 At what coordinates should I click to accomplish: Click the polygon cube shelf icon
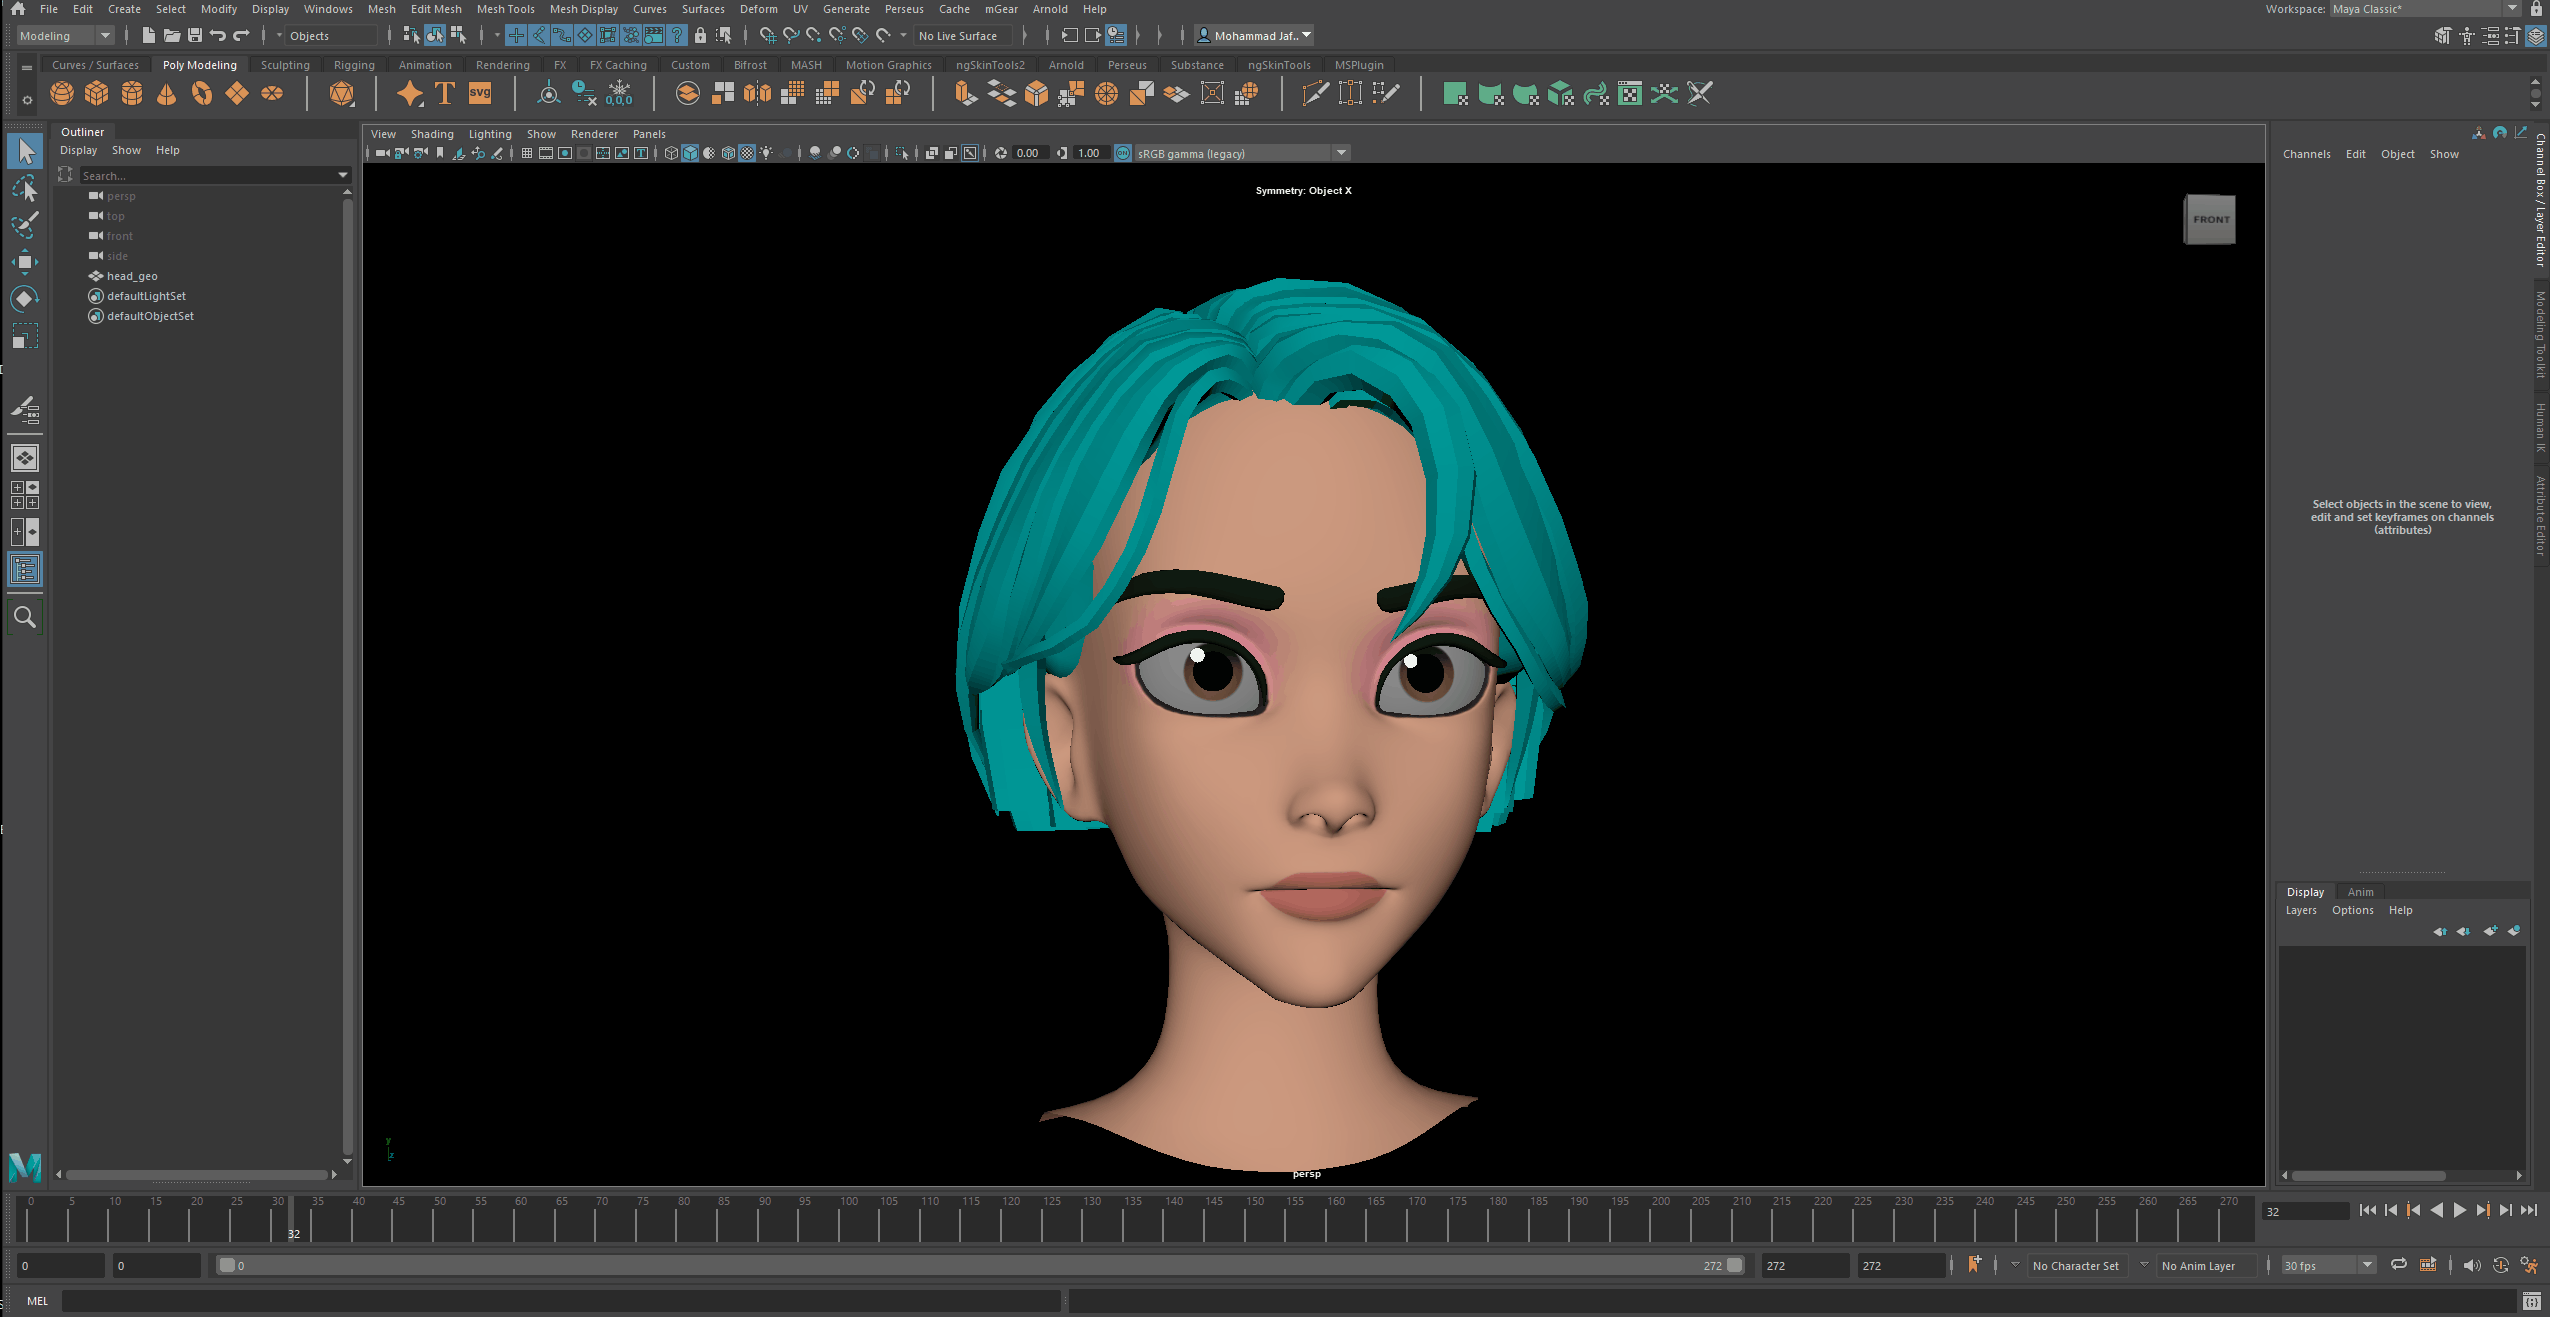[x=97, y=94]
